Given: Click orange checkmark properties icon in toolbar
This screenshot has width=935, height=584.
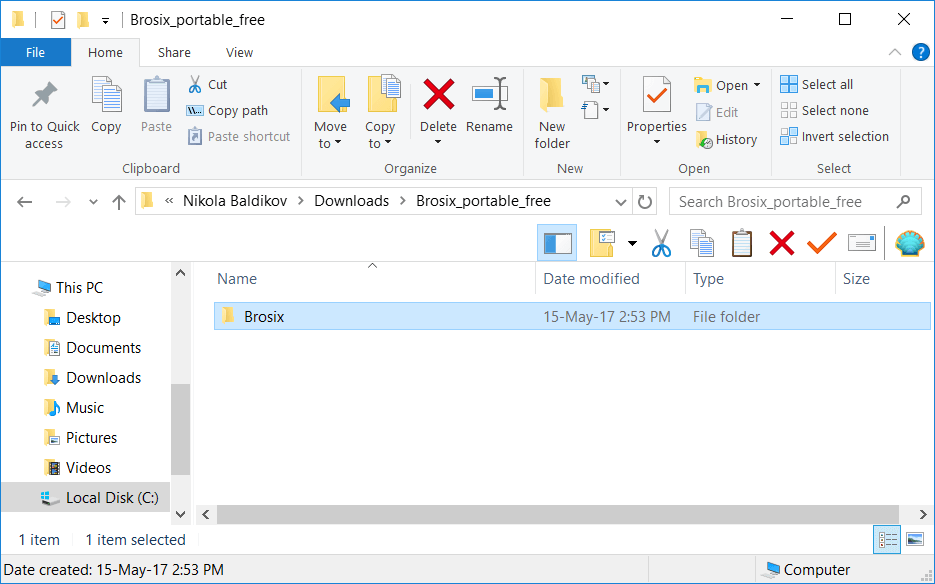Looking at the screenshot, I should [822, 243].
